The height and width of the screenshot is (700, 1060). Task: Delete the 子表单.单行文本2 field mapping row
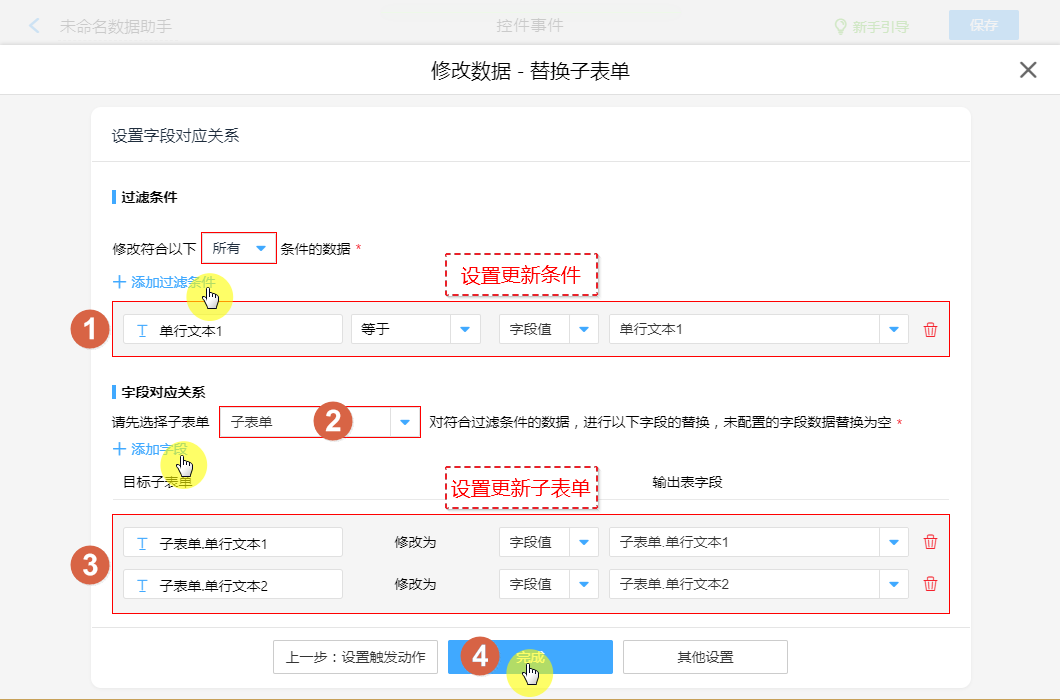pos(930,584)
